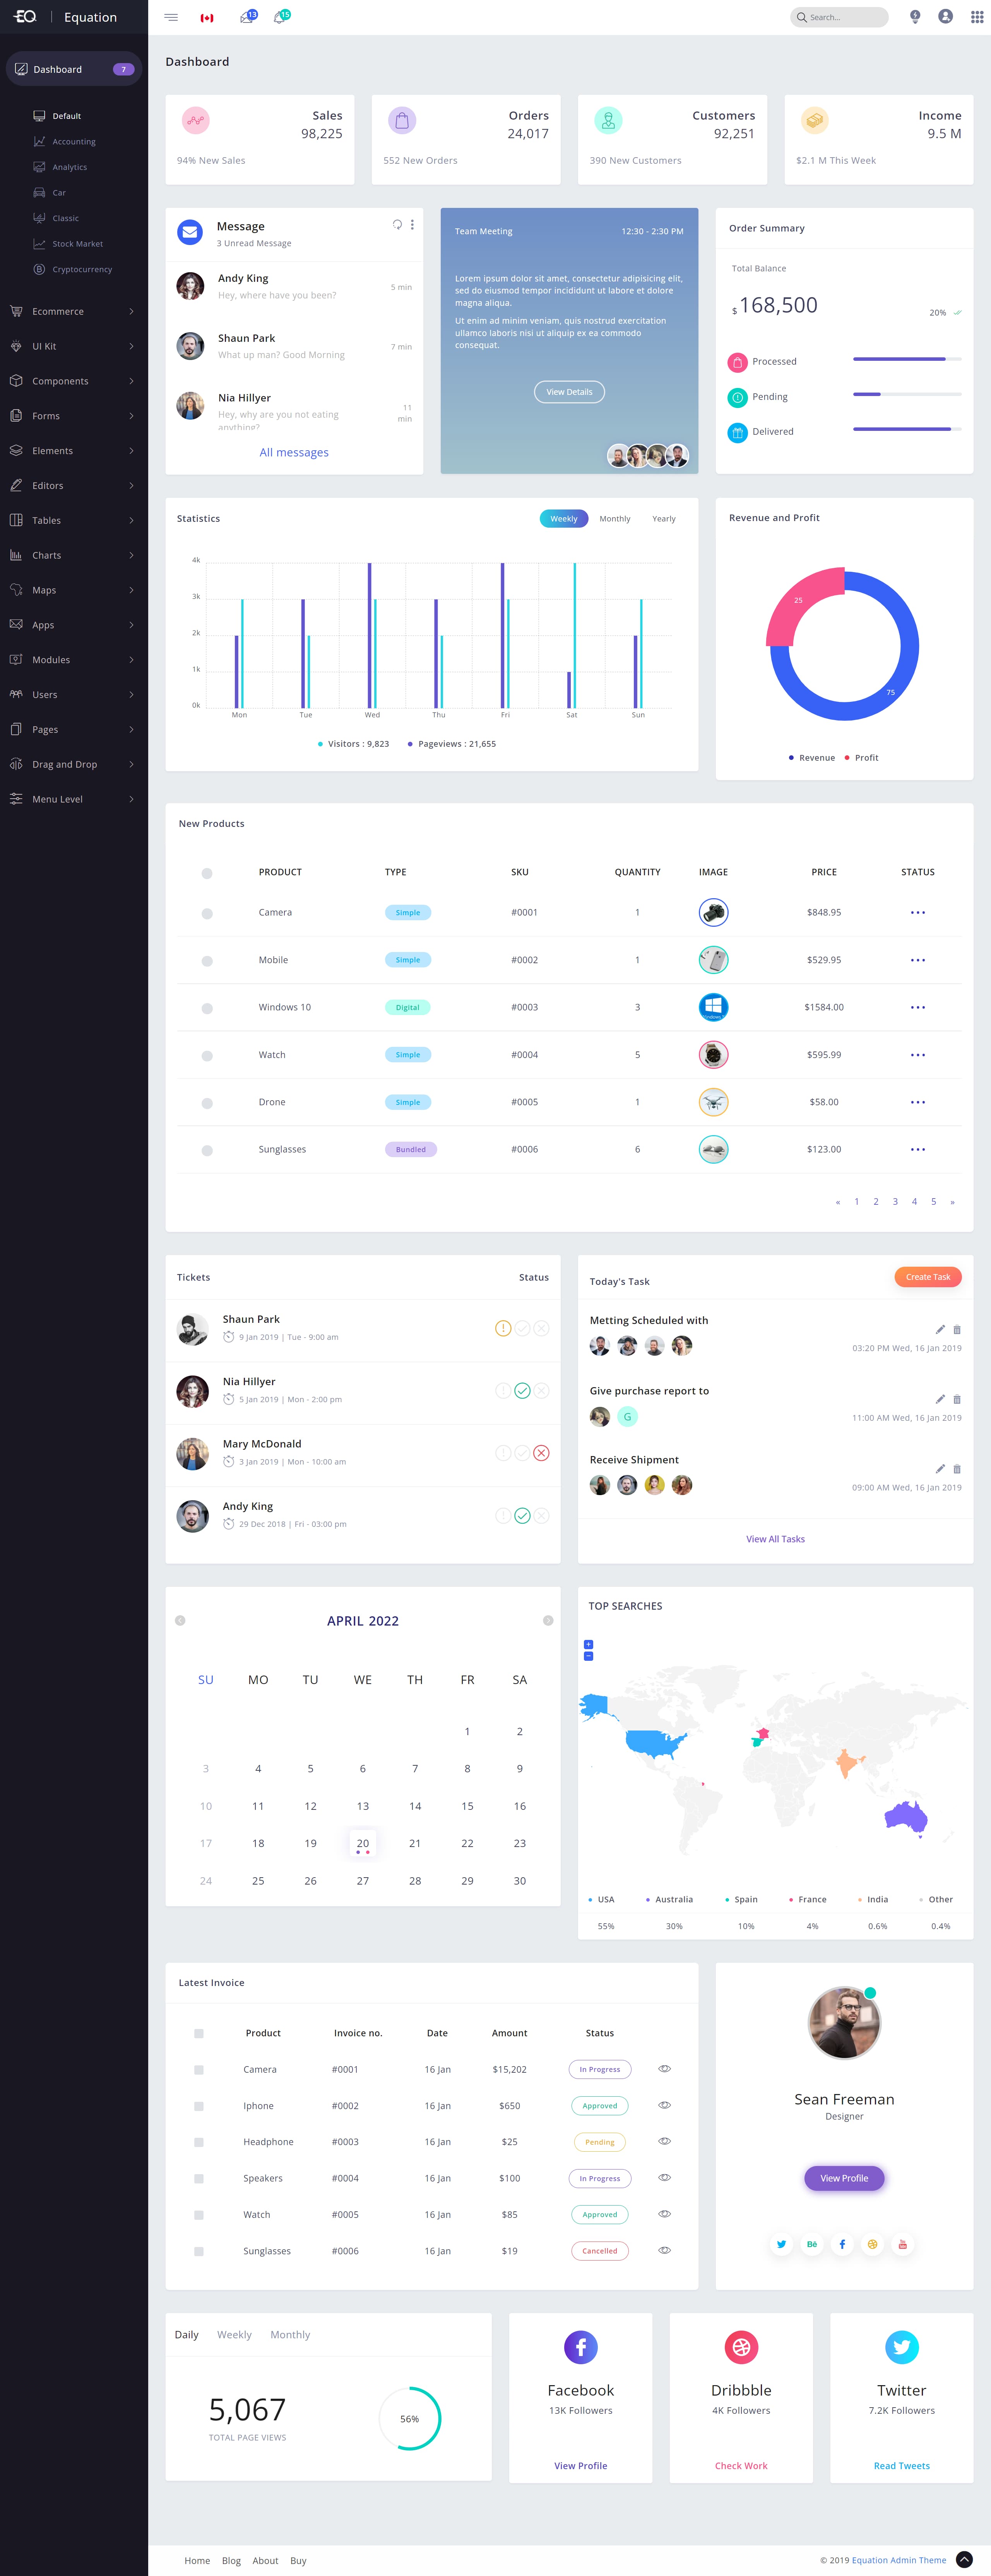Image resolution: width=991 pixels, height=2576 pixels.
Task: Click the hamburger menu icon in top bar
Action: tap(171, 17)
